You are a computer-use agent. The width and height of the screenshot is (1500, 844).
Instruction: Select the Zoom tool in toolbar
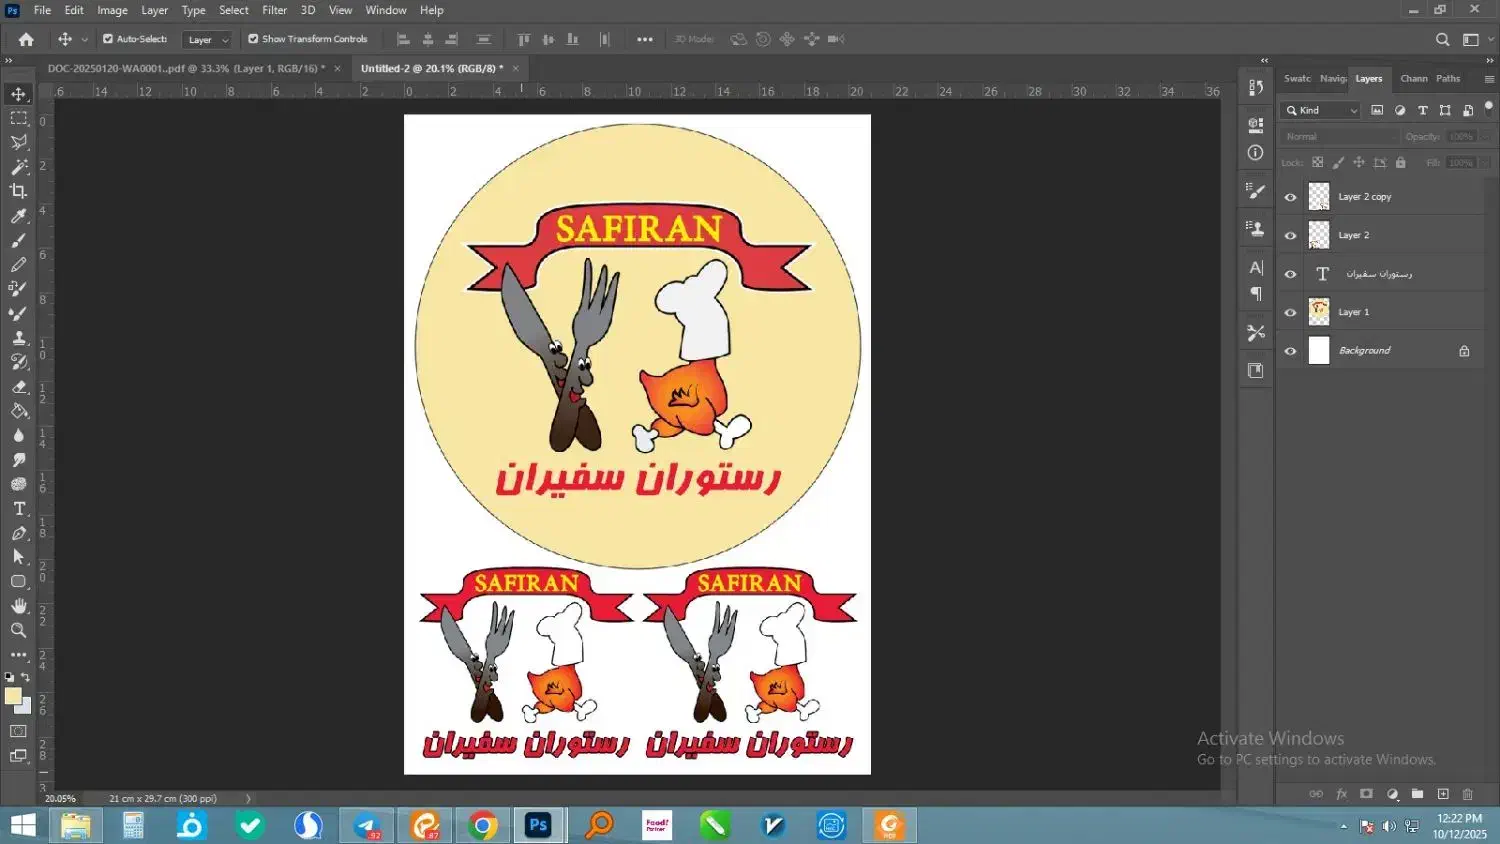click(x=18, y=630)
